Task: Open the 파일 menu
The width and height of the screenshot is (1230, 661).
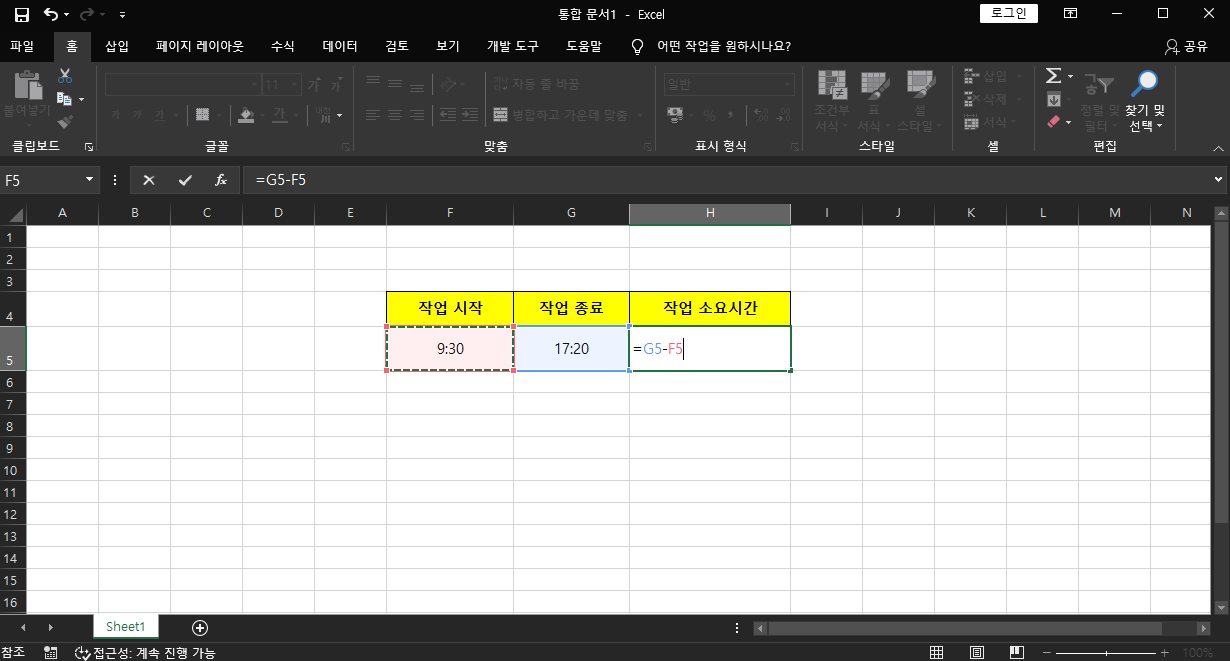Action: coord(22,46)
